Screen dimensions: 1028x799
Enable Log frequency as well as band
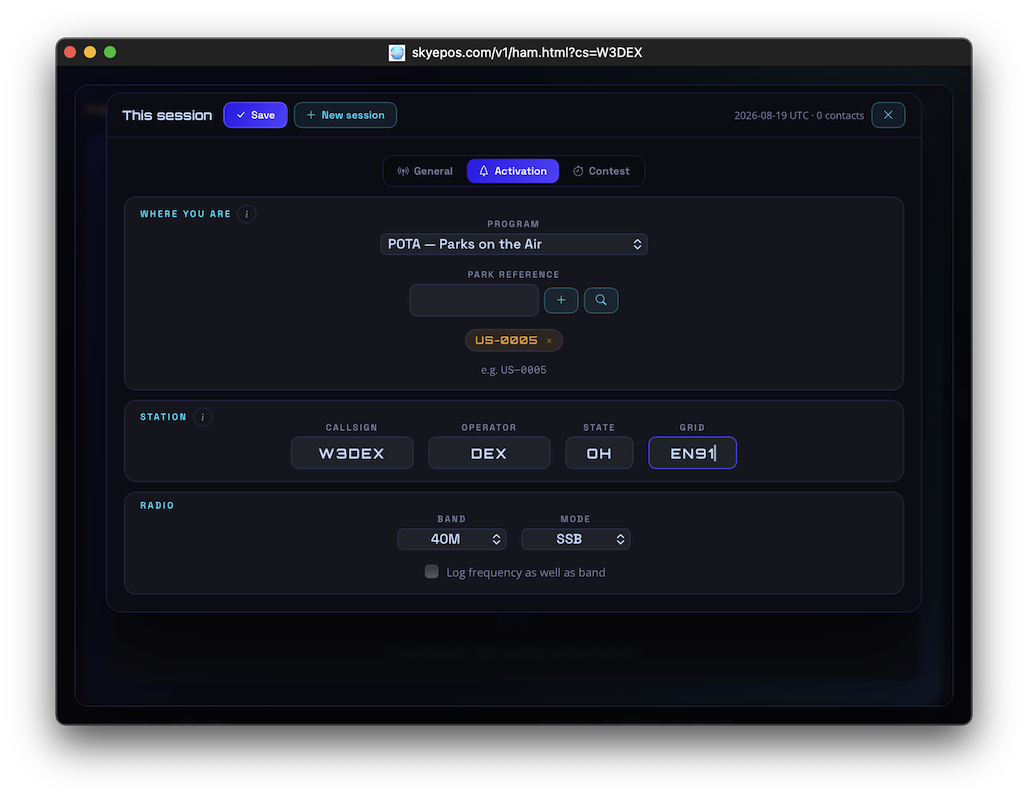pos(431,572)
